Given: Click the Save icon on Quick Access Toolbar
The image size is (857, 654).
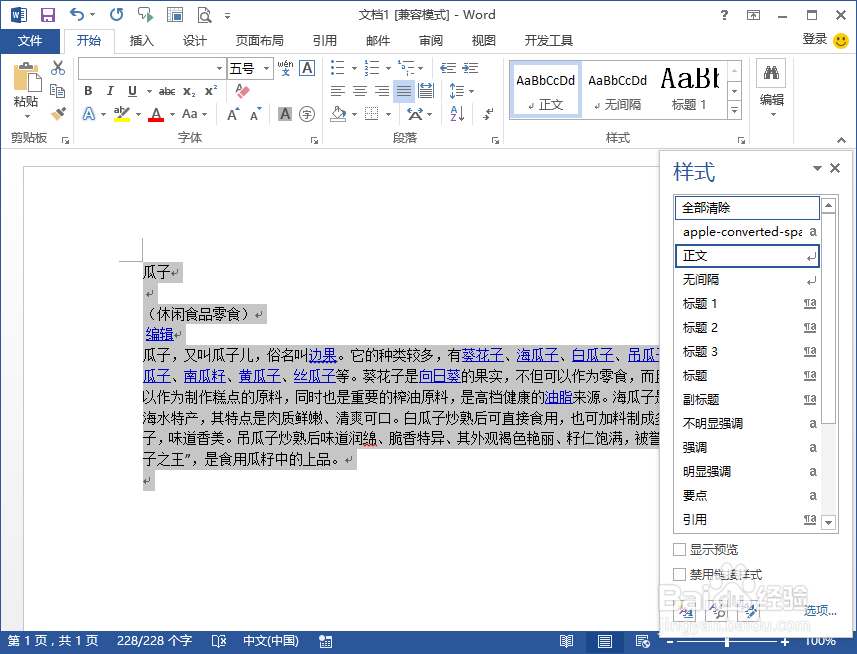Looking at the screenshot, I should (x=46, y=14).
